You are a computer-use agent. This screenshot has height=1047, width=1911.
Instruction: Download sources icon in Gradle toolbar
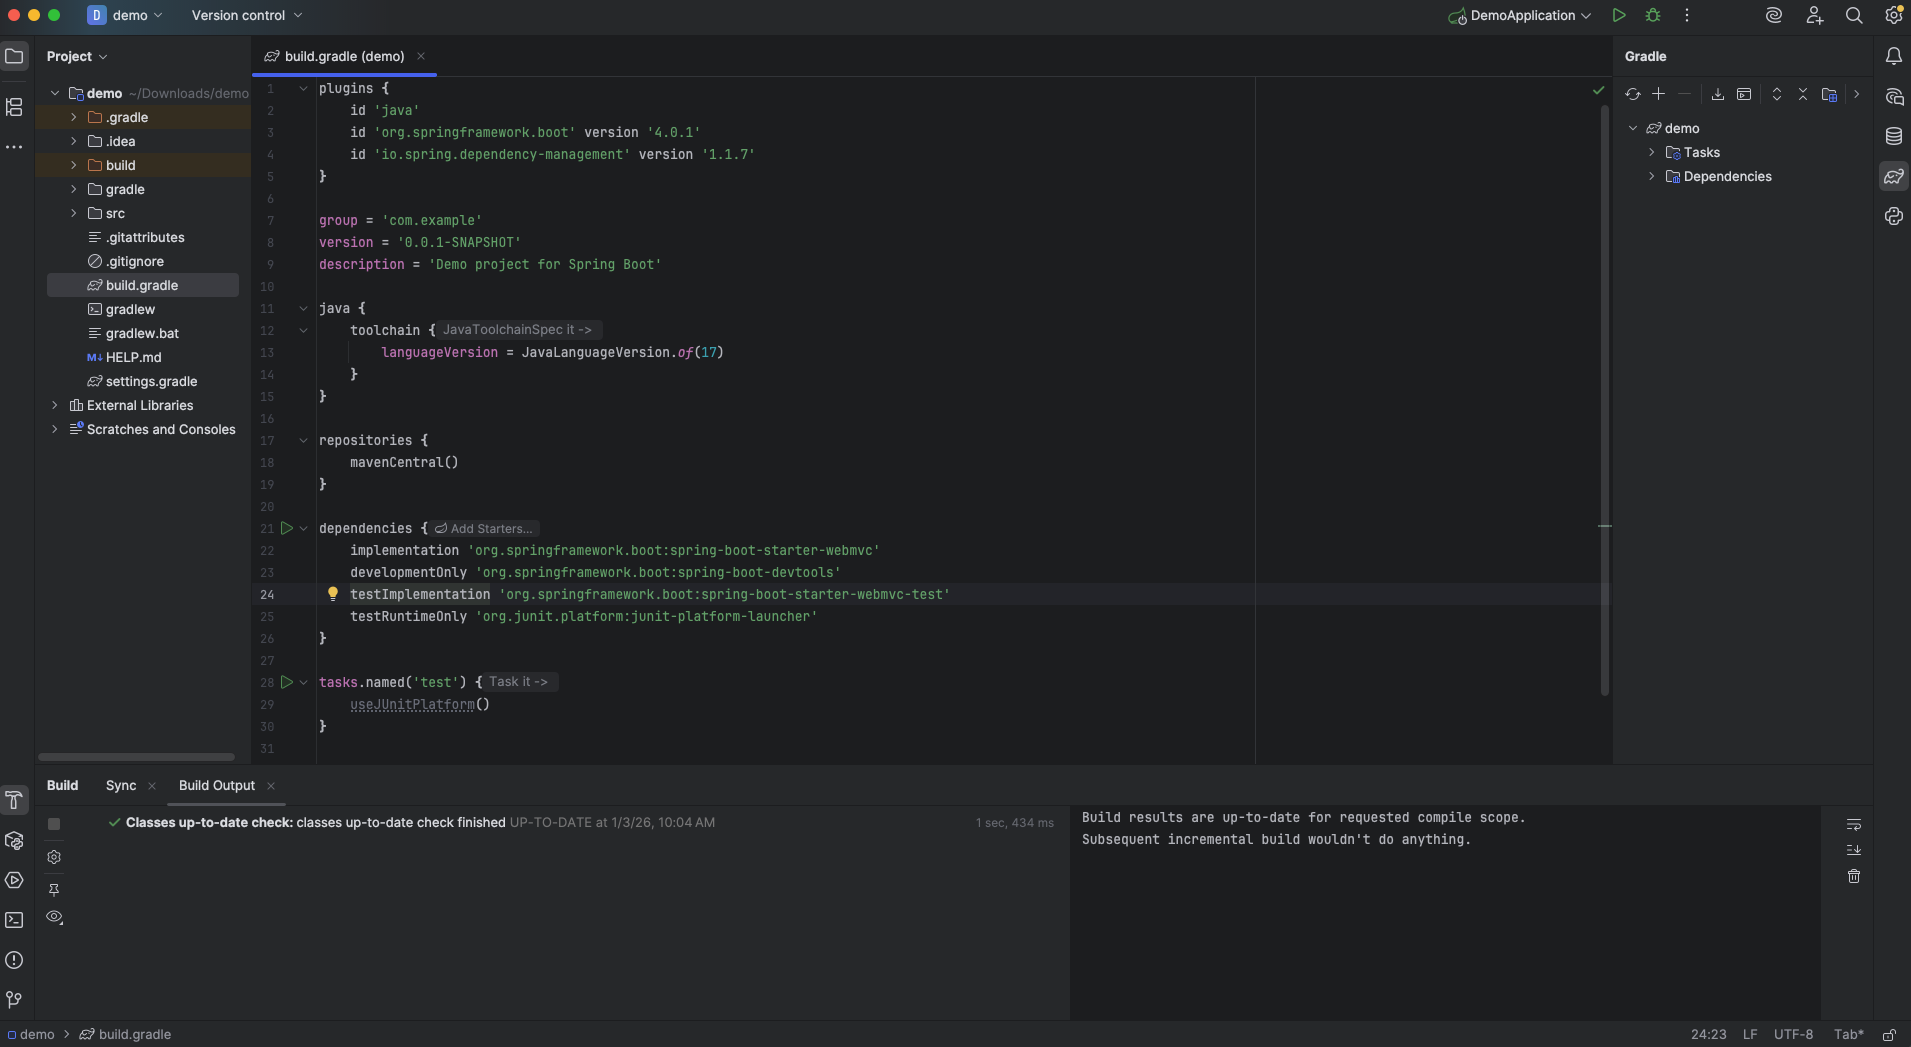(x=1718, y=94)
